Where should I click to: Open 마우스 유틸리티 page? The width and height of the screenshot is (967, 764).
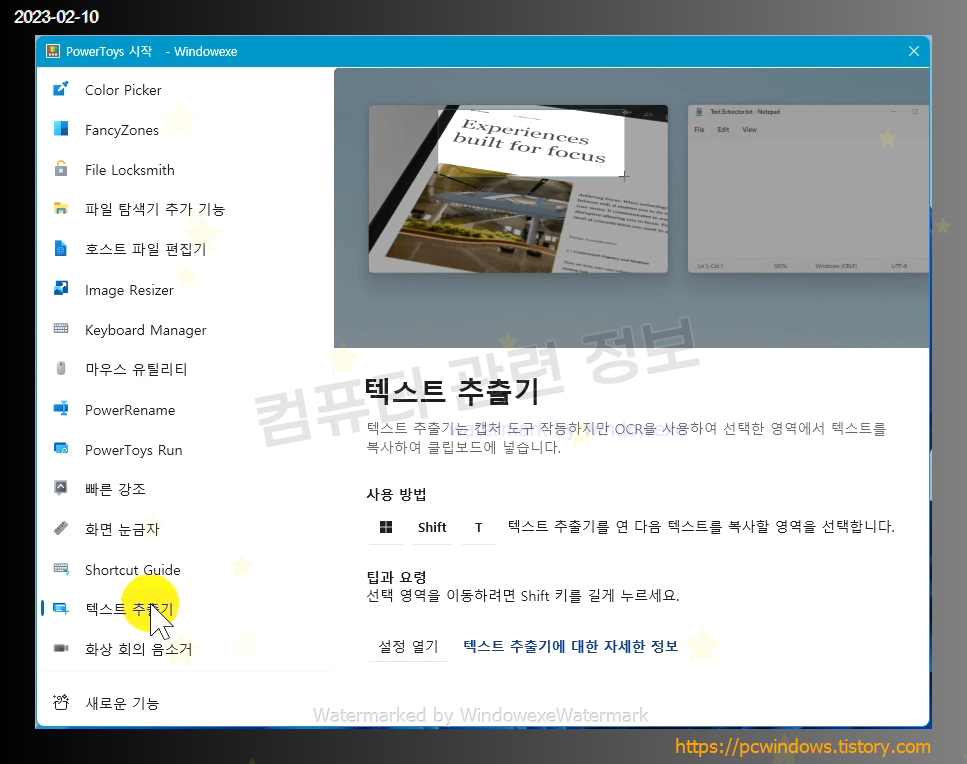coord(136,369)
